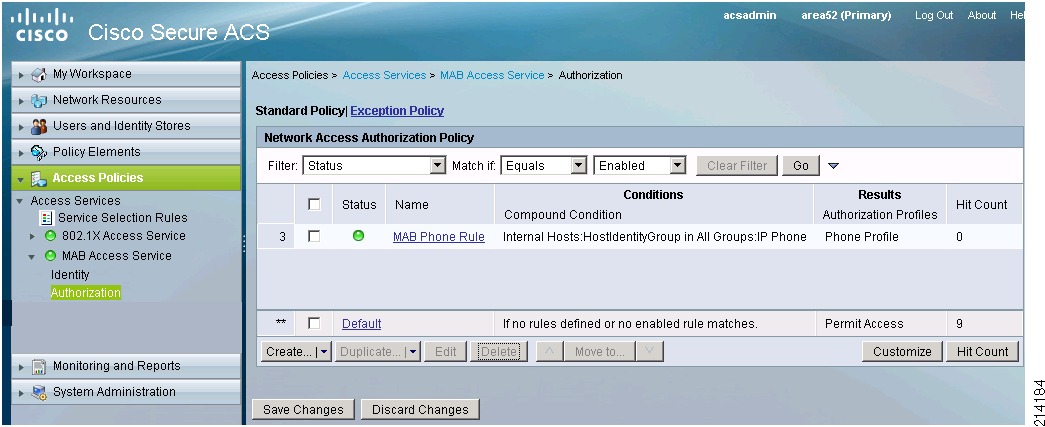This screenshot has height=427, width=1045.
Task: Click the Go filter button
Action: point(801,165)
